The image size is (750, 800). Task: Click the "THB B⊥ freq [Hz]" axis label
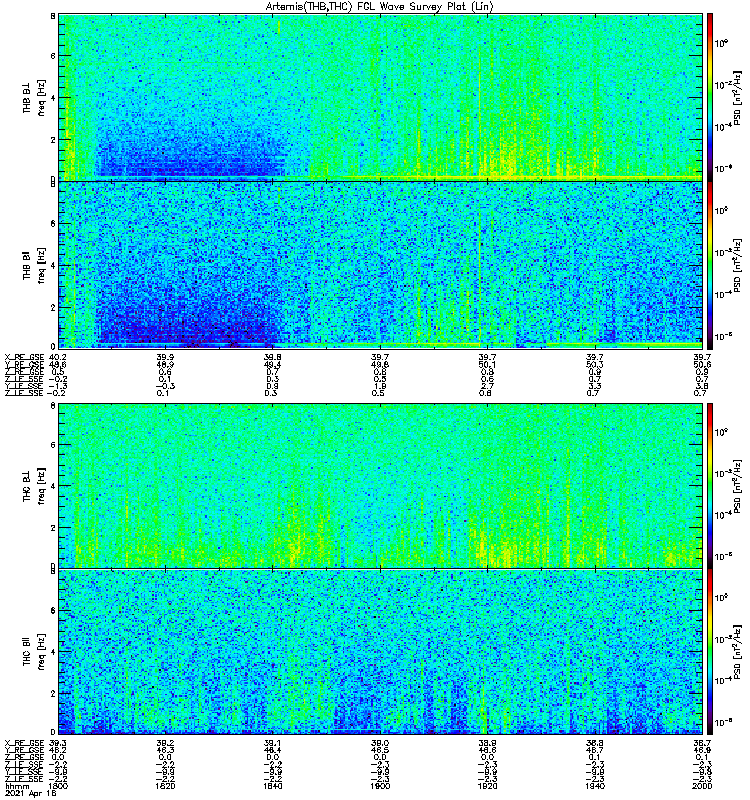click(x=34, y=98)
